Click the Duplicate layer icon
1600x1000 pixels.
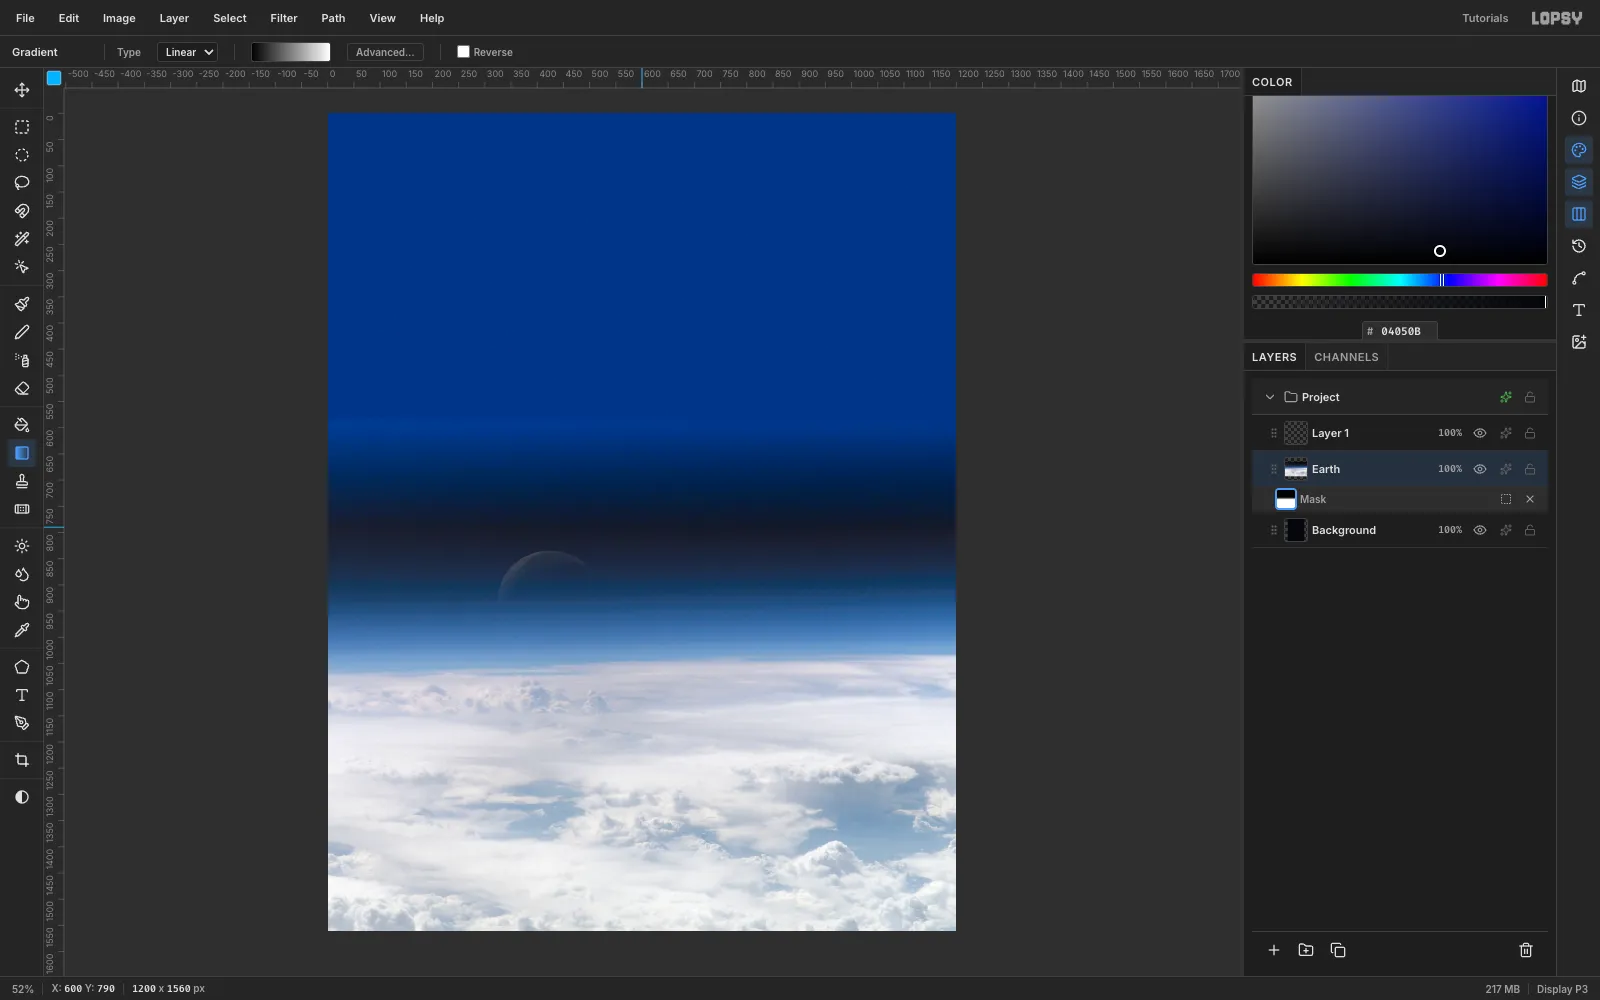(x=1338, y=950)
